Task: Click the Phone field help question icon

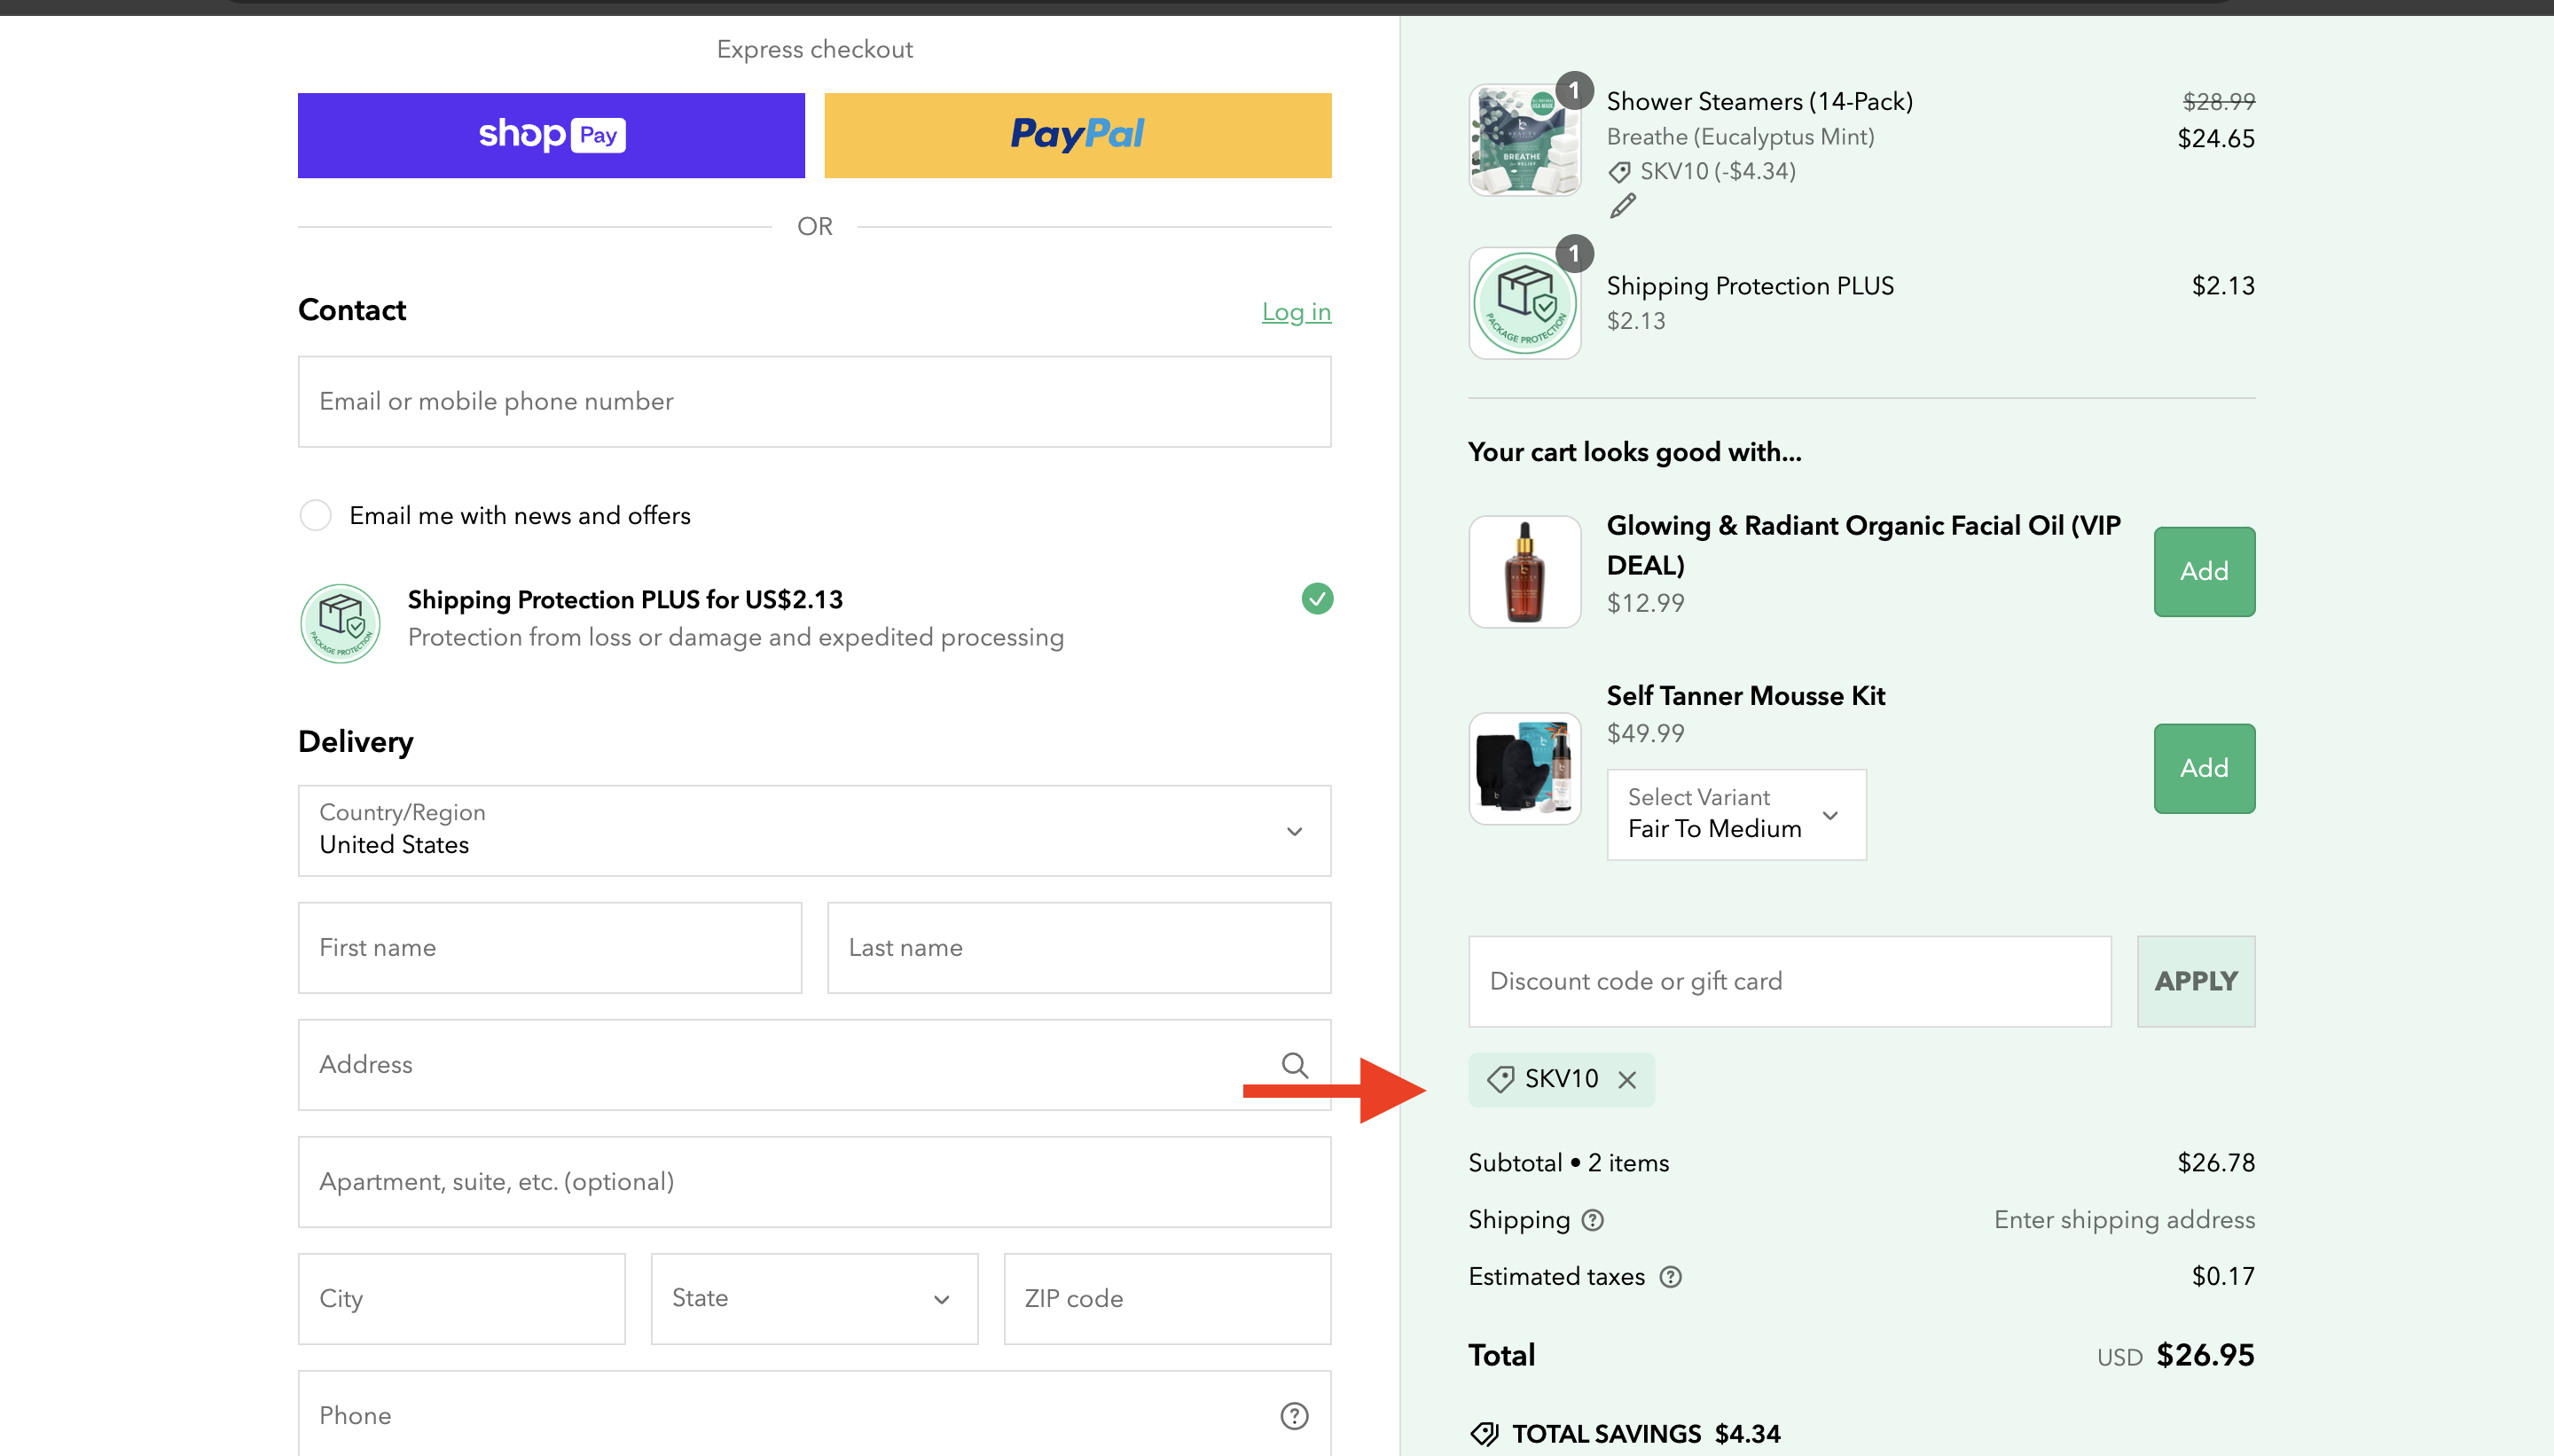Action: 1294,1415
